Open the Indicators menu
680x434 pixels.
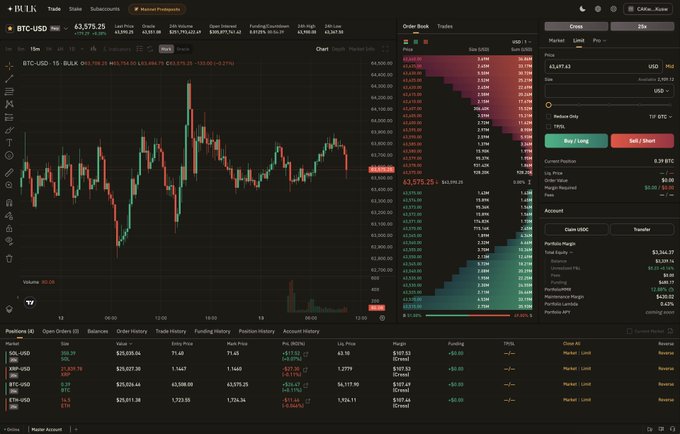[x=117, y=49]
